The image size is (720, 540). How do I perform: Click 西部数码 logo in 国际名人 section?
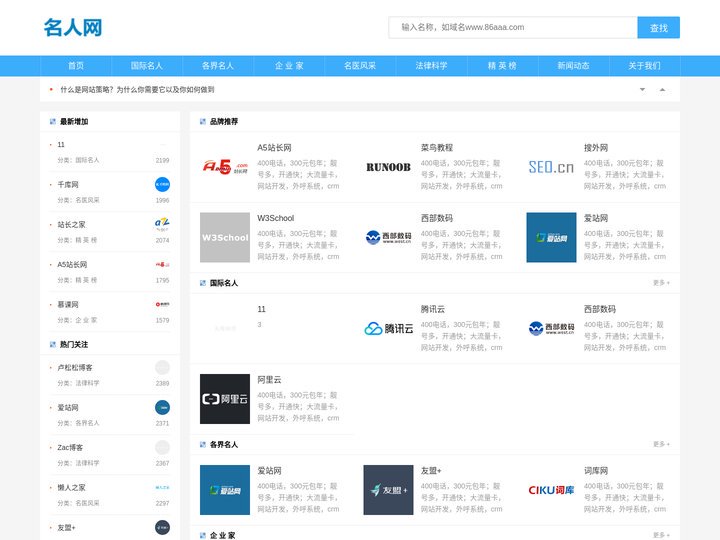[x=551, y=328]
